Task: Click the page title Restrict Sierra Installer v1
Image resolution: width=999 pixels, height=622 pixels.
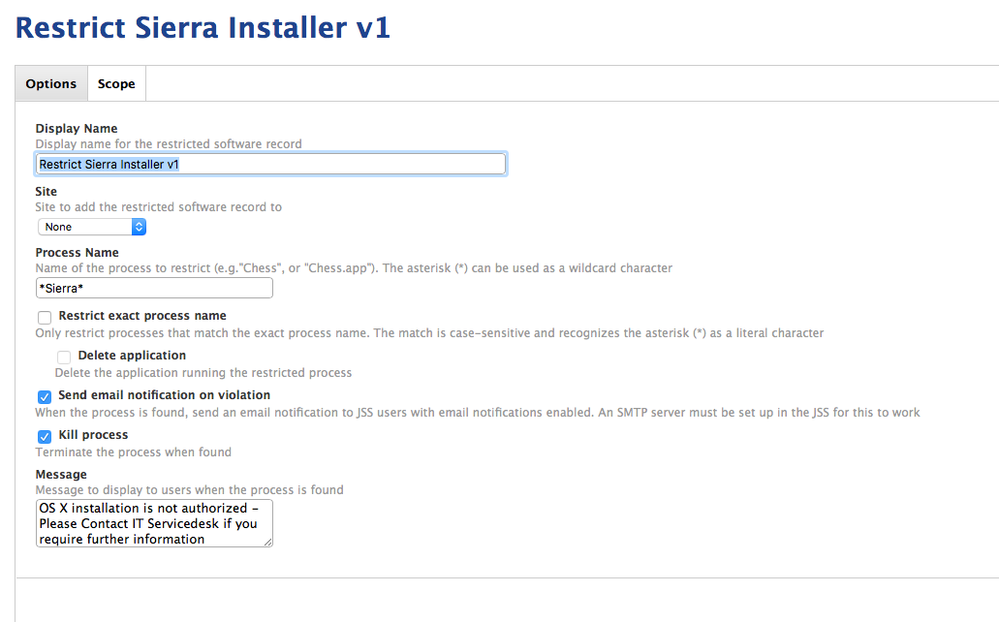Action: (203, 28)
